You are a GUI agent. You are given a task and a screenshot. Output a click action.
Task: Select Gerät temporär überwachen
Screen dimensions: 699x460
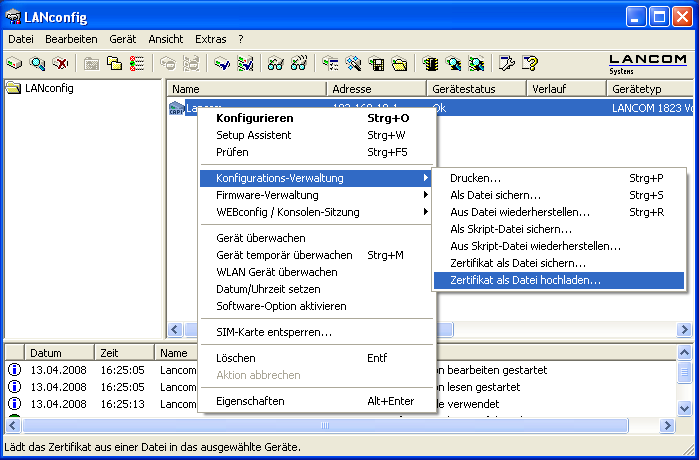coord(317,255)
